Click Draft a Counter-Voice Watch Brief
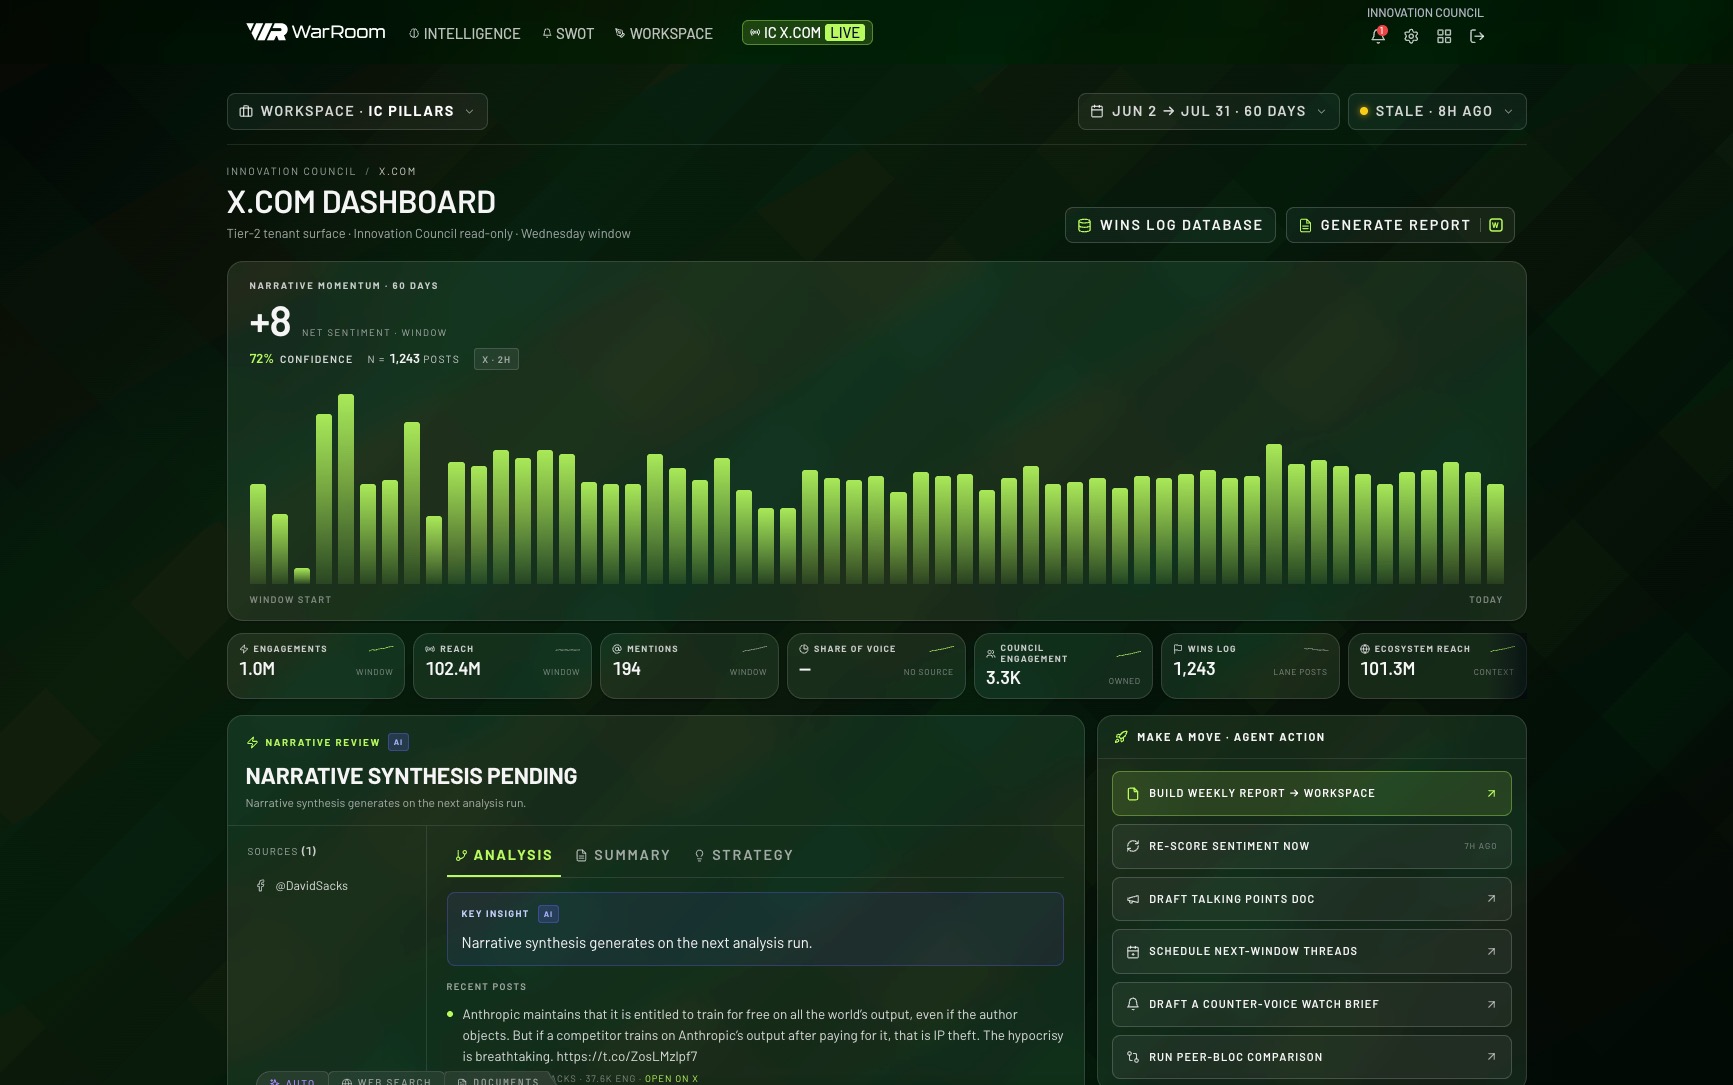 tap(1311, 1004)
